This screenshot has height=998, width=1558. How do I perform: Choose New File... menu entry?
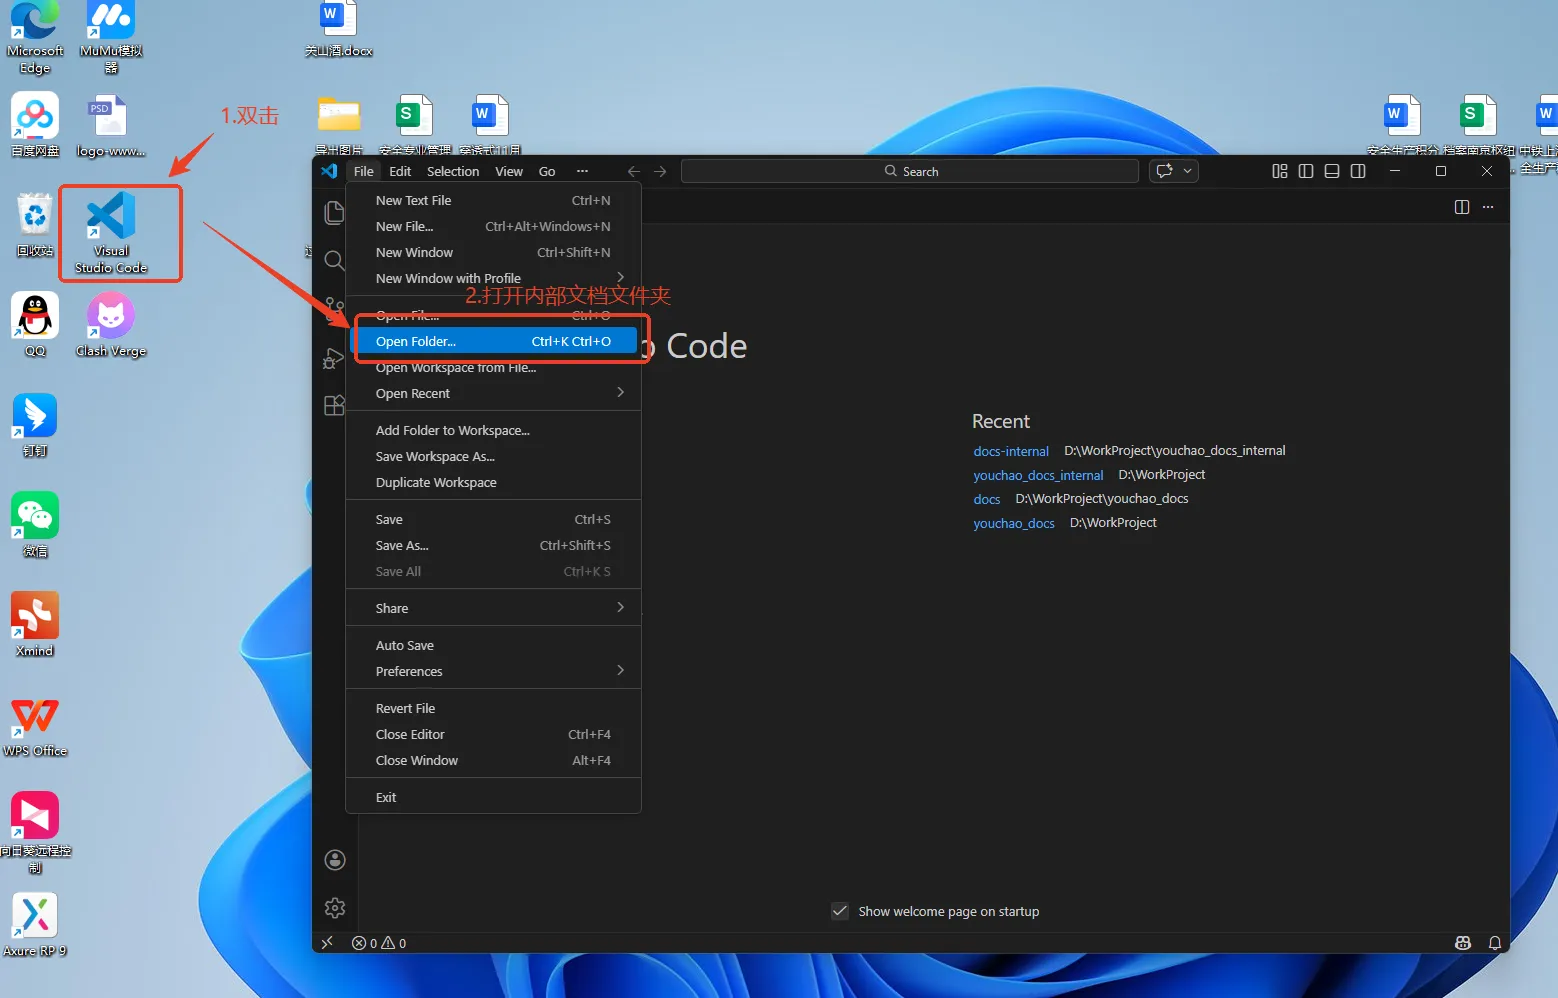pos(493,226)
